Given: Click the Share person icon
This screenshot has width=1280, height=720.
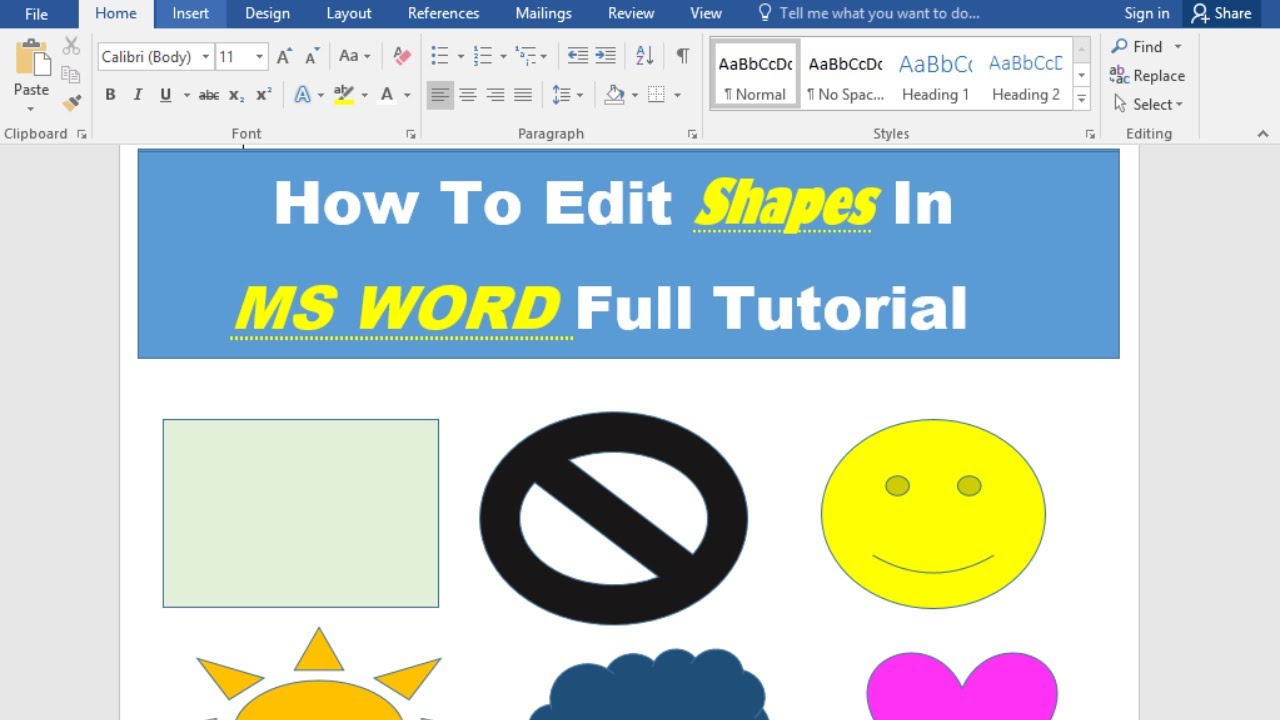Looking at the screenshot, I should [1200, 13].
